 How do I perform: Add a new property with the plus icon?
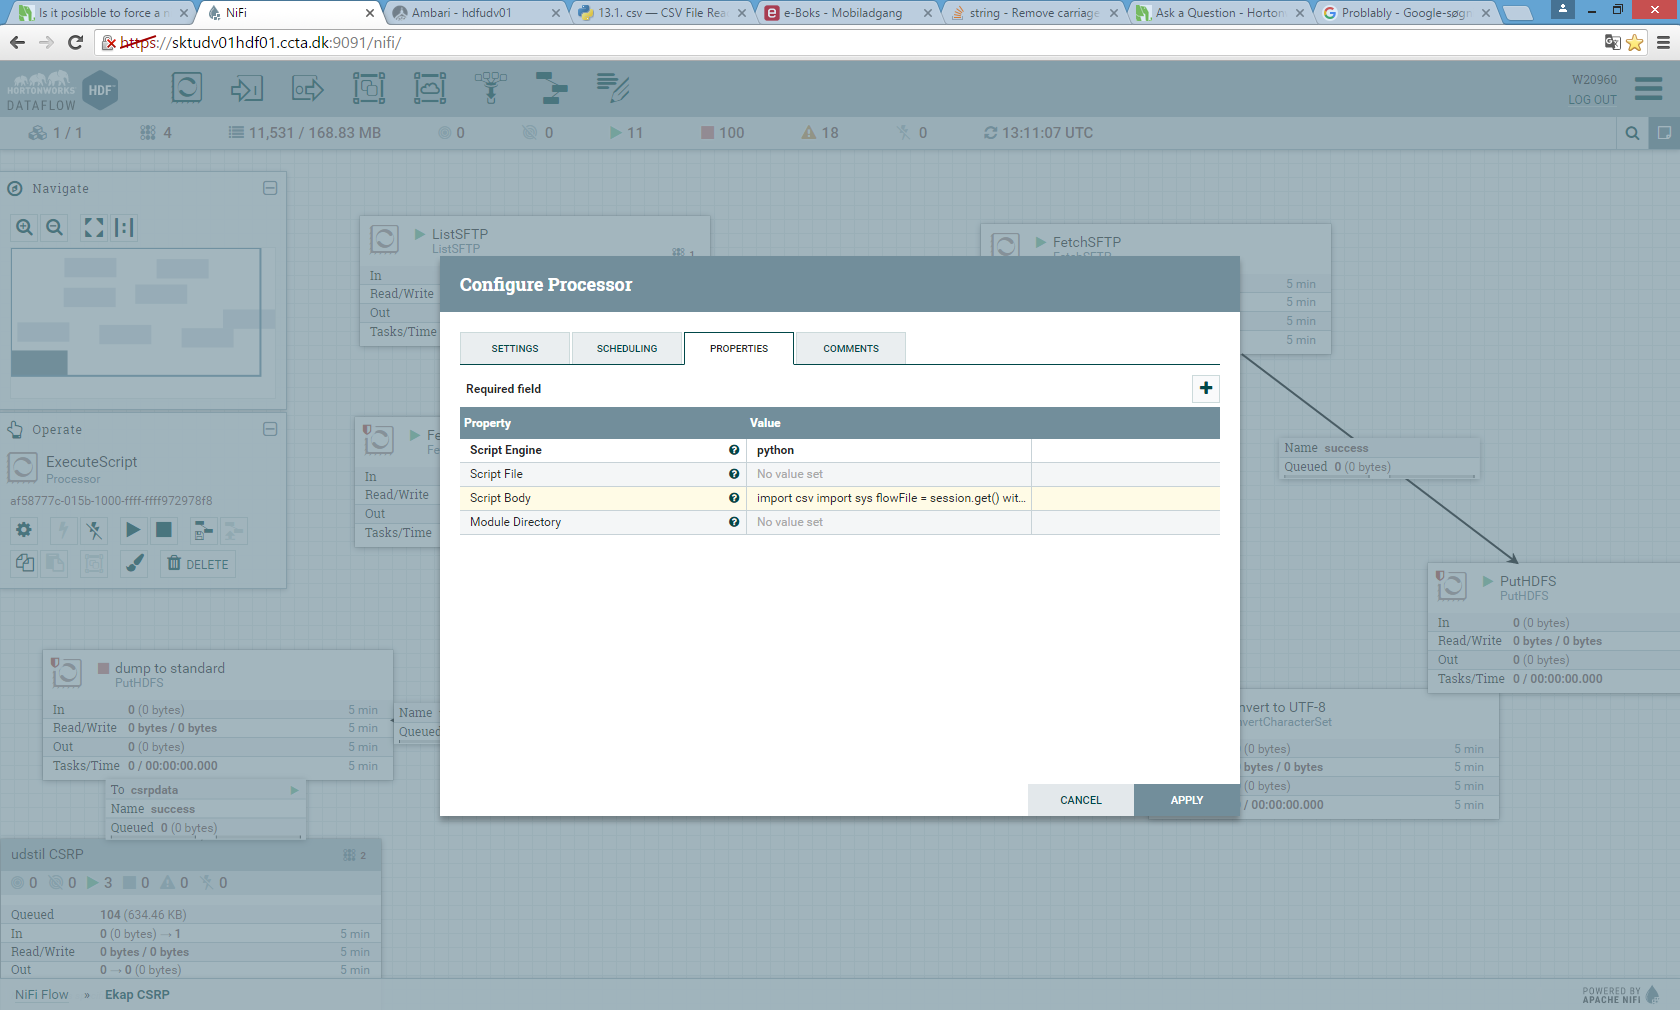[1205, 388]
